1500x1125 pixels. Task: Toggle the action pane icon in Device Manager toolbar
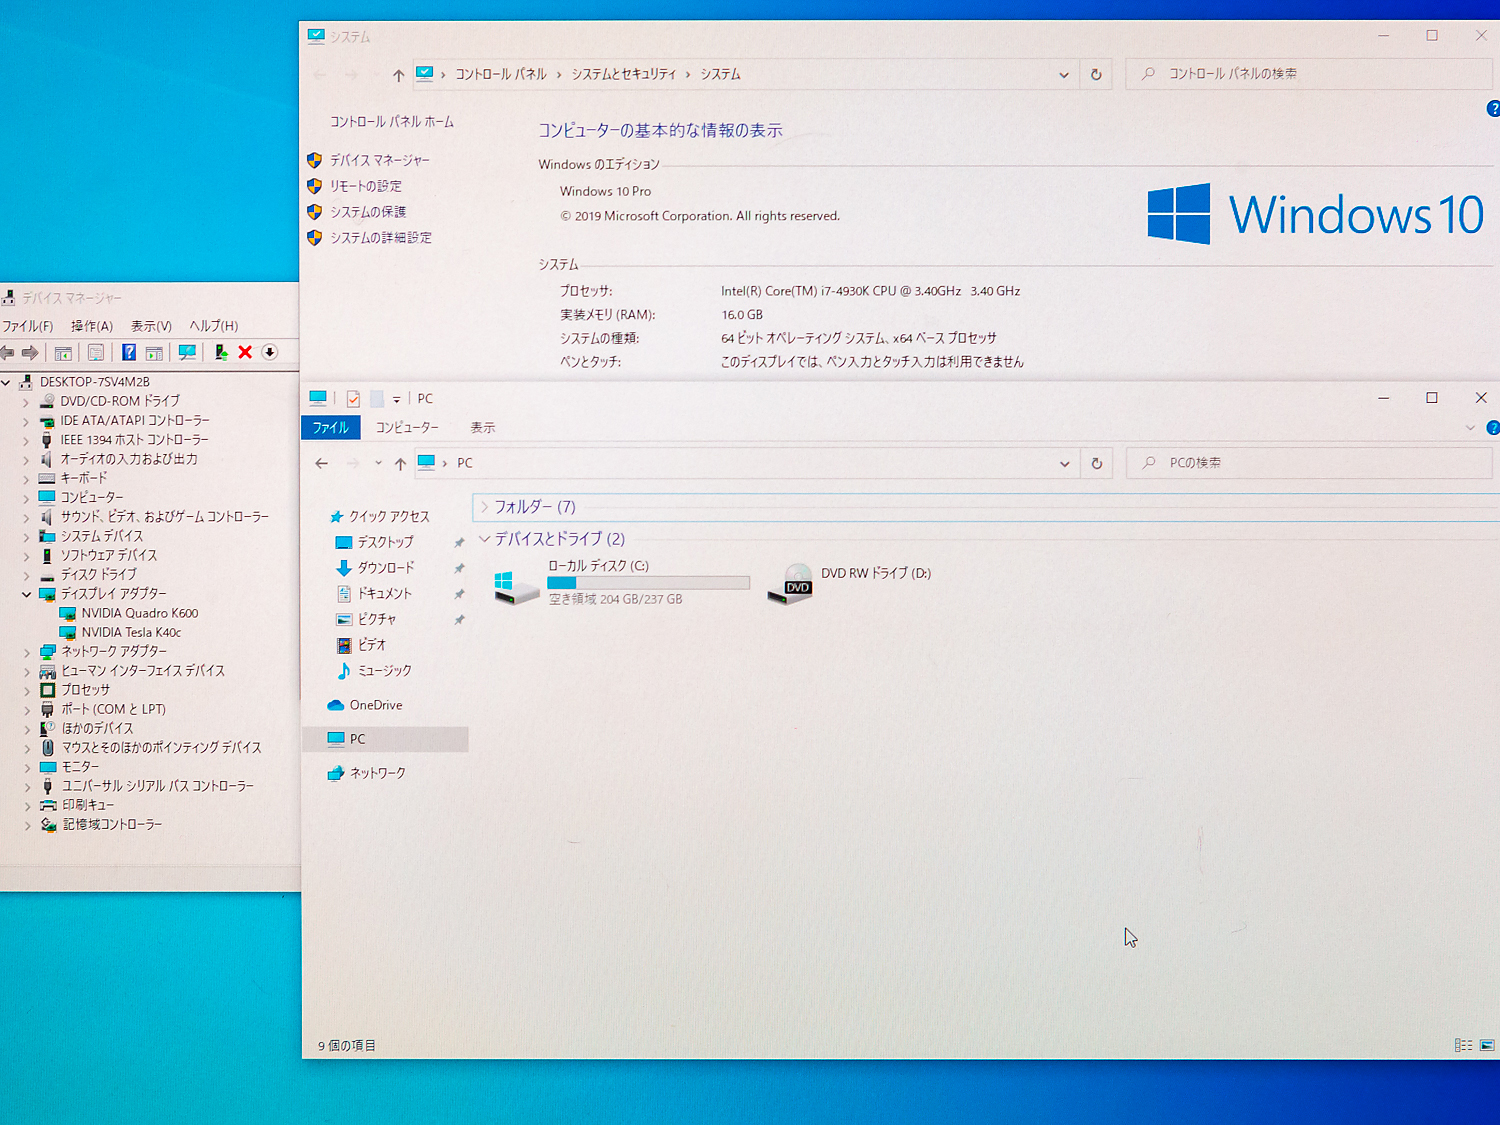coord(154,352)
